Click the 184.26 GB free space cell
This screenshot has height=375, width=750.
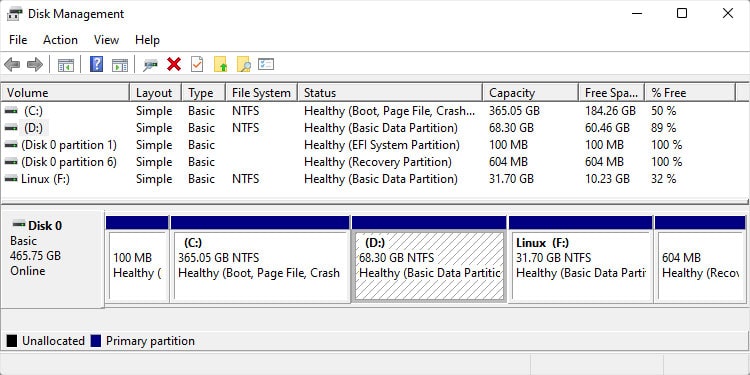coord(610,111)
